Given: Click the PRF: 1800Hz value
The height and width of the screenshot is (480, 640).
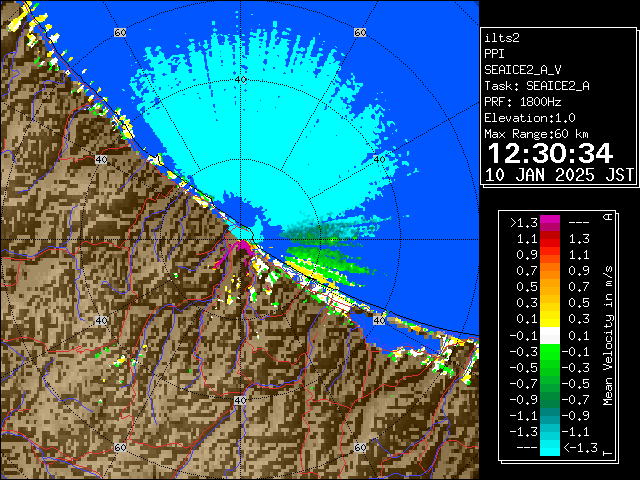Looking at the screenshot, I should [x=522, y=102].
